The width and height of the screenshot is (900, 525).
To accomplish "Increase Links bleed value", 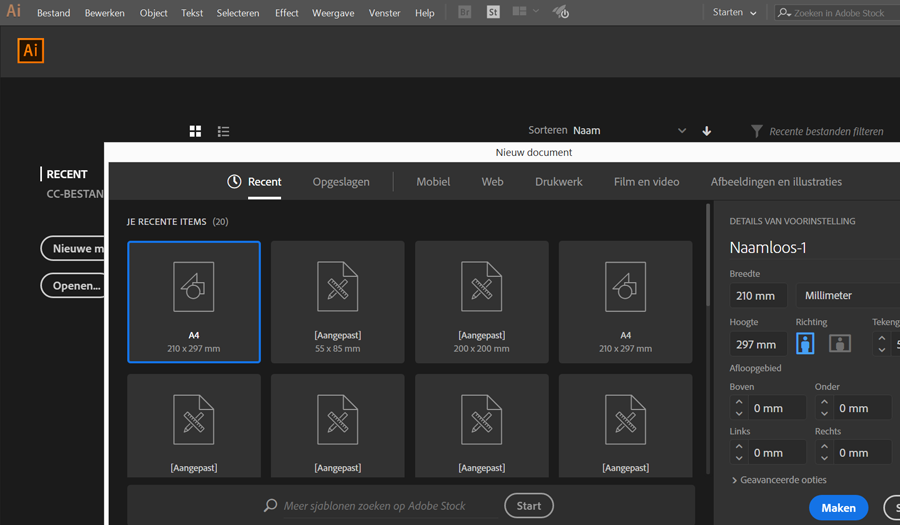I will tap(739, 446).
